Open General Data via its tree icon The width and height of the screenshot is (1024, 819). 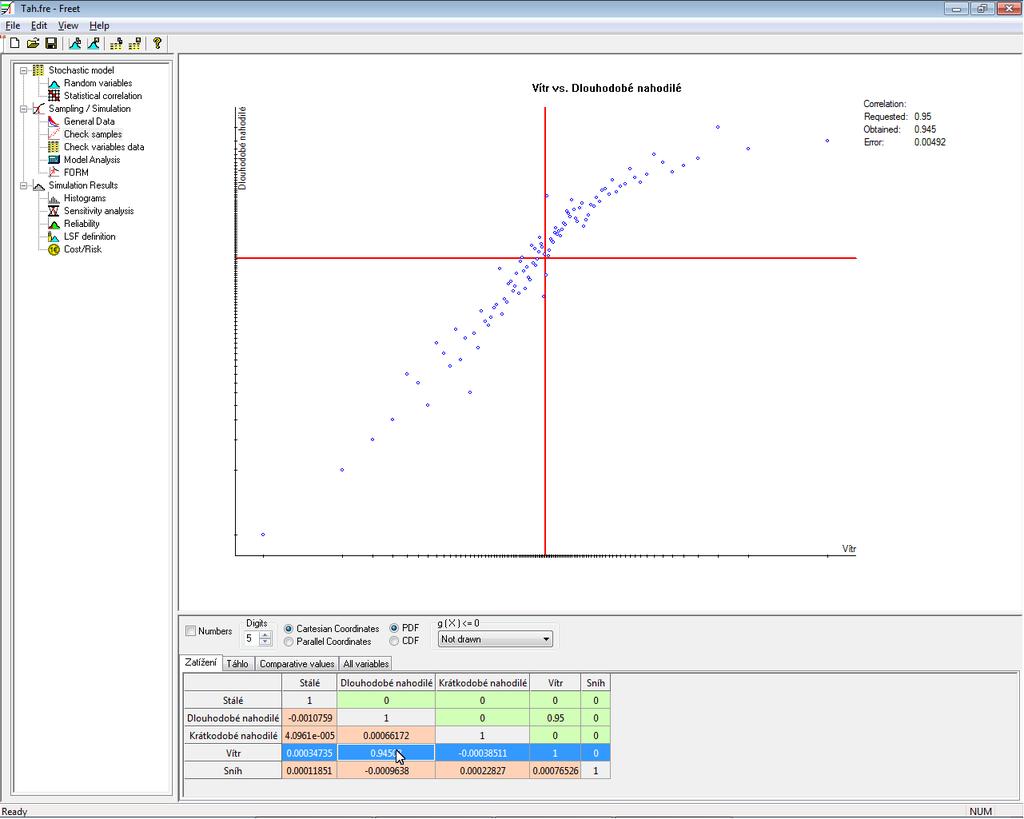pyautogui.click(x=54, y=121)
